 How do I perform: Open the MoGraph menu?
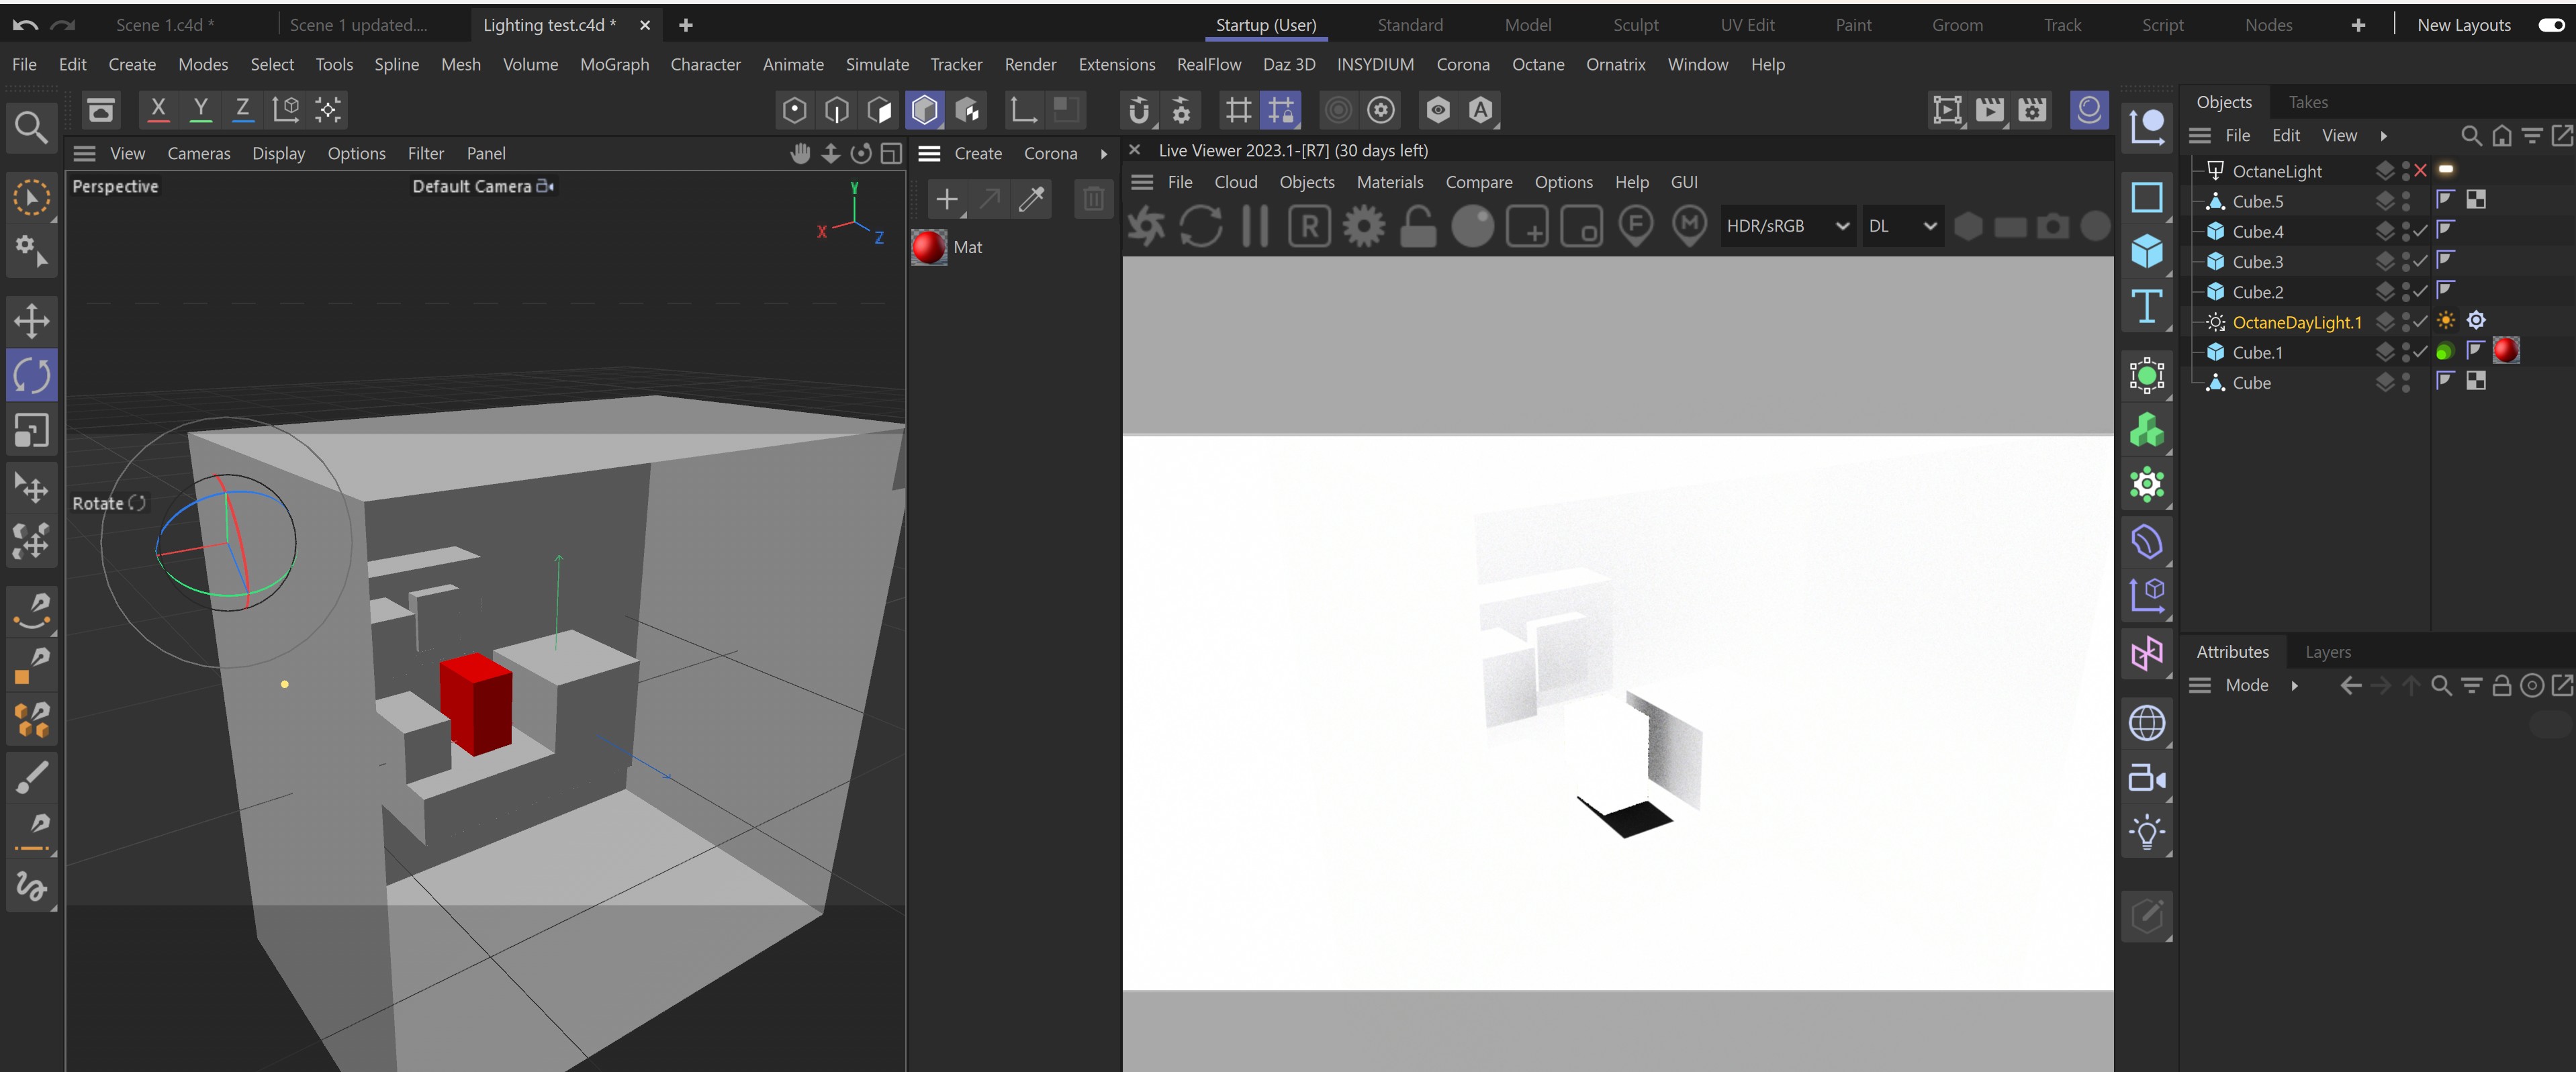point(614,65)
